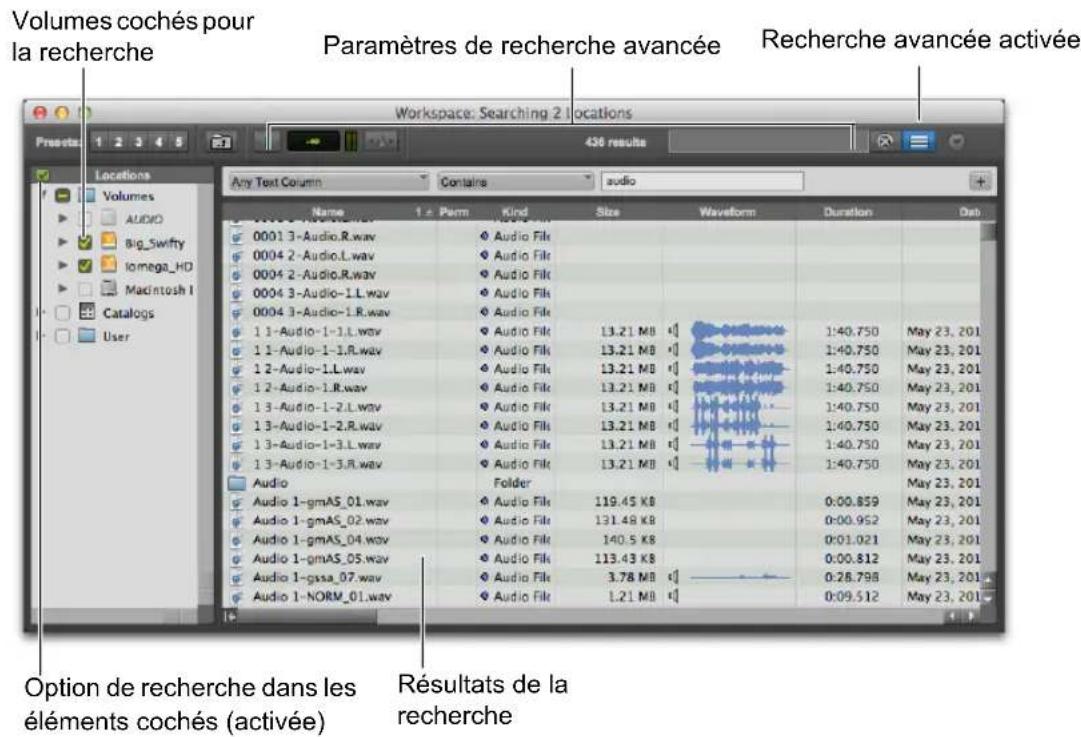Expand the User node
The image size is (1081, 737).
click(x=41, y=336)
